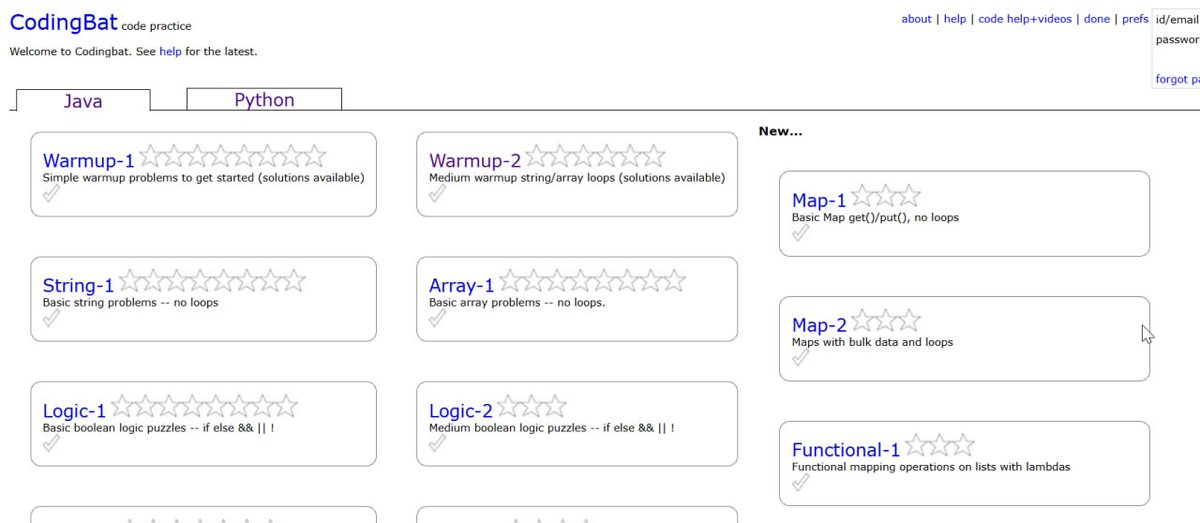Switch to the Java tab
1200x523 pixels.
[x=83, y=100]
